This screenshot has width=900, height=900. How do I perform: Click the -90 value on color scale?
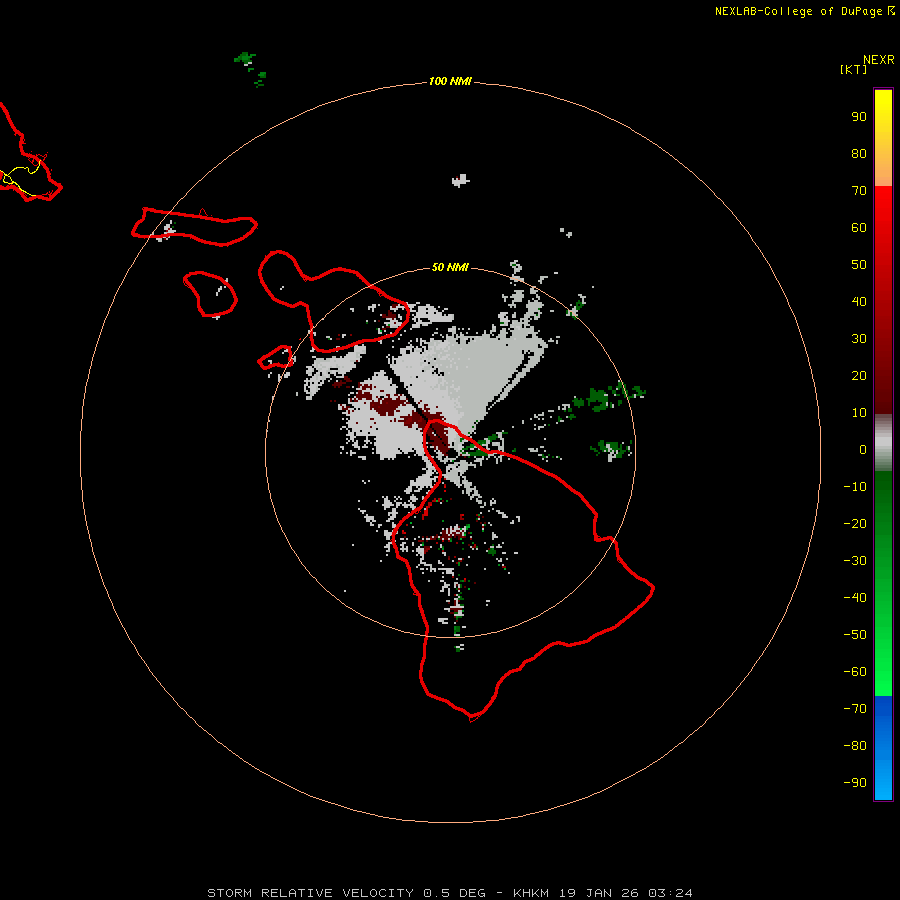(x=855, y=783)
